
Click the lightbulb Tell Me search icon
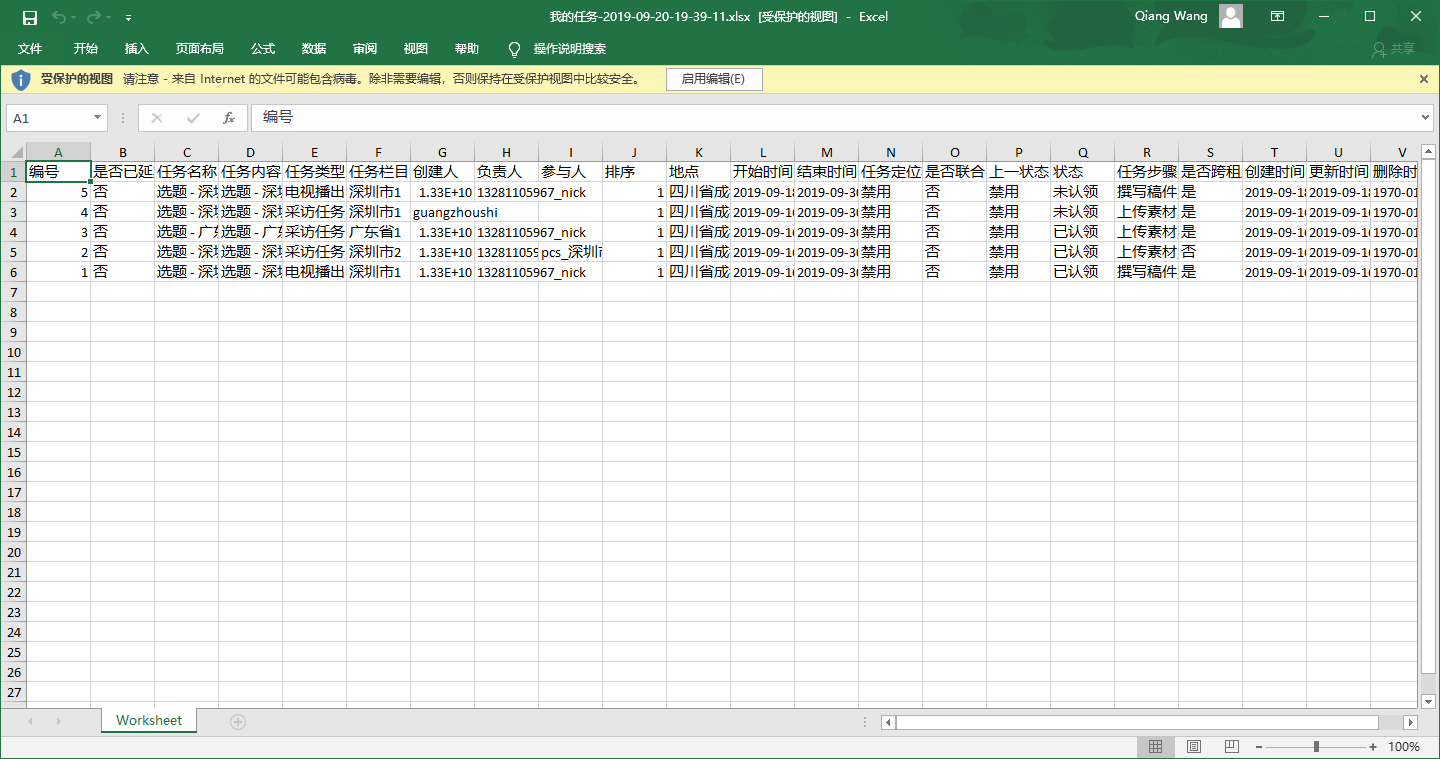515,49
